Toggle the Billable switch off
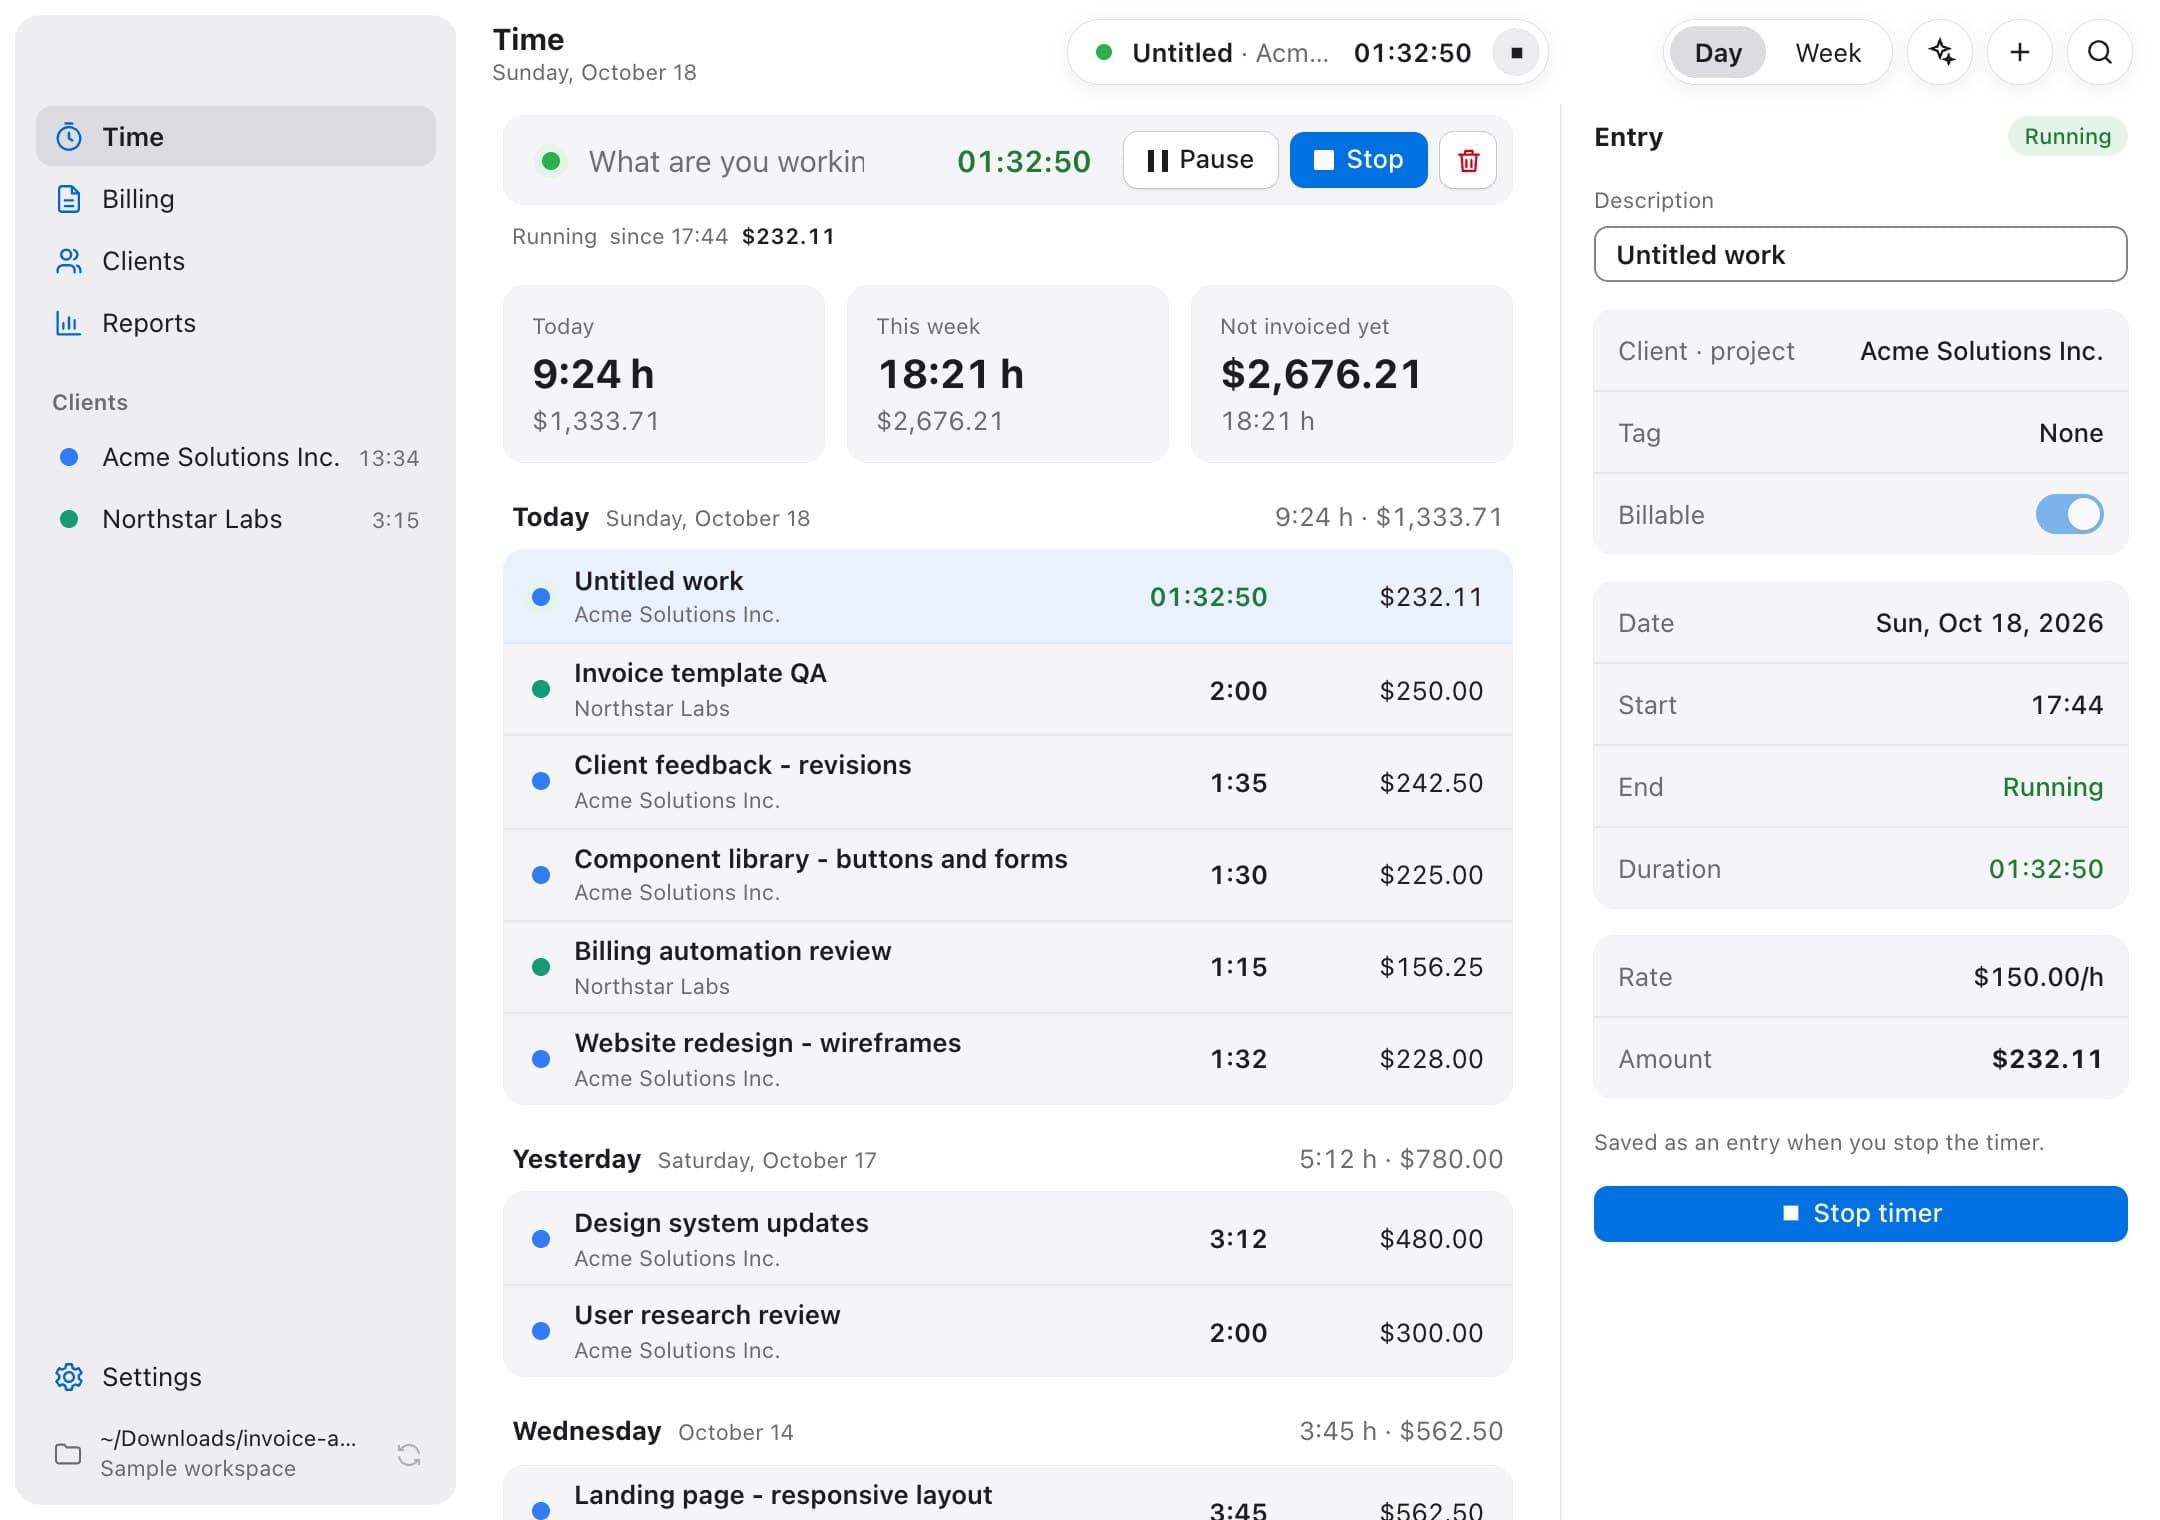The height and width of the screenshot is (1520, 2160). coord(2069,514)
